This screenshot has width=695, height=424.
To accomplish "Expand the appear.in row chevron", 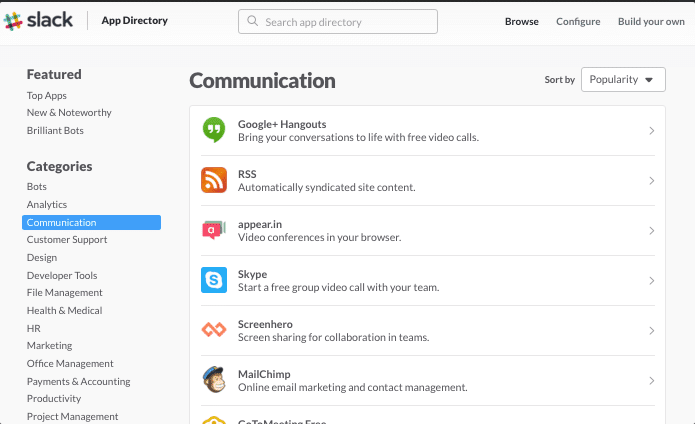I will pyautogui.click(x=652, y=231).
